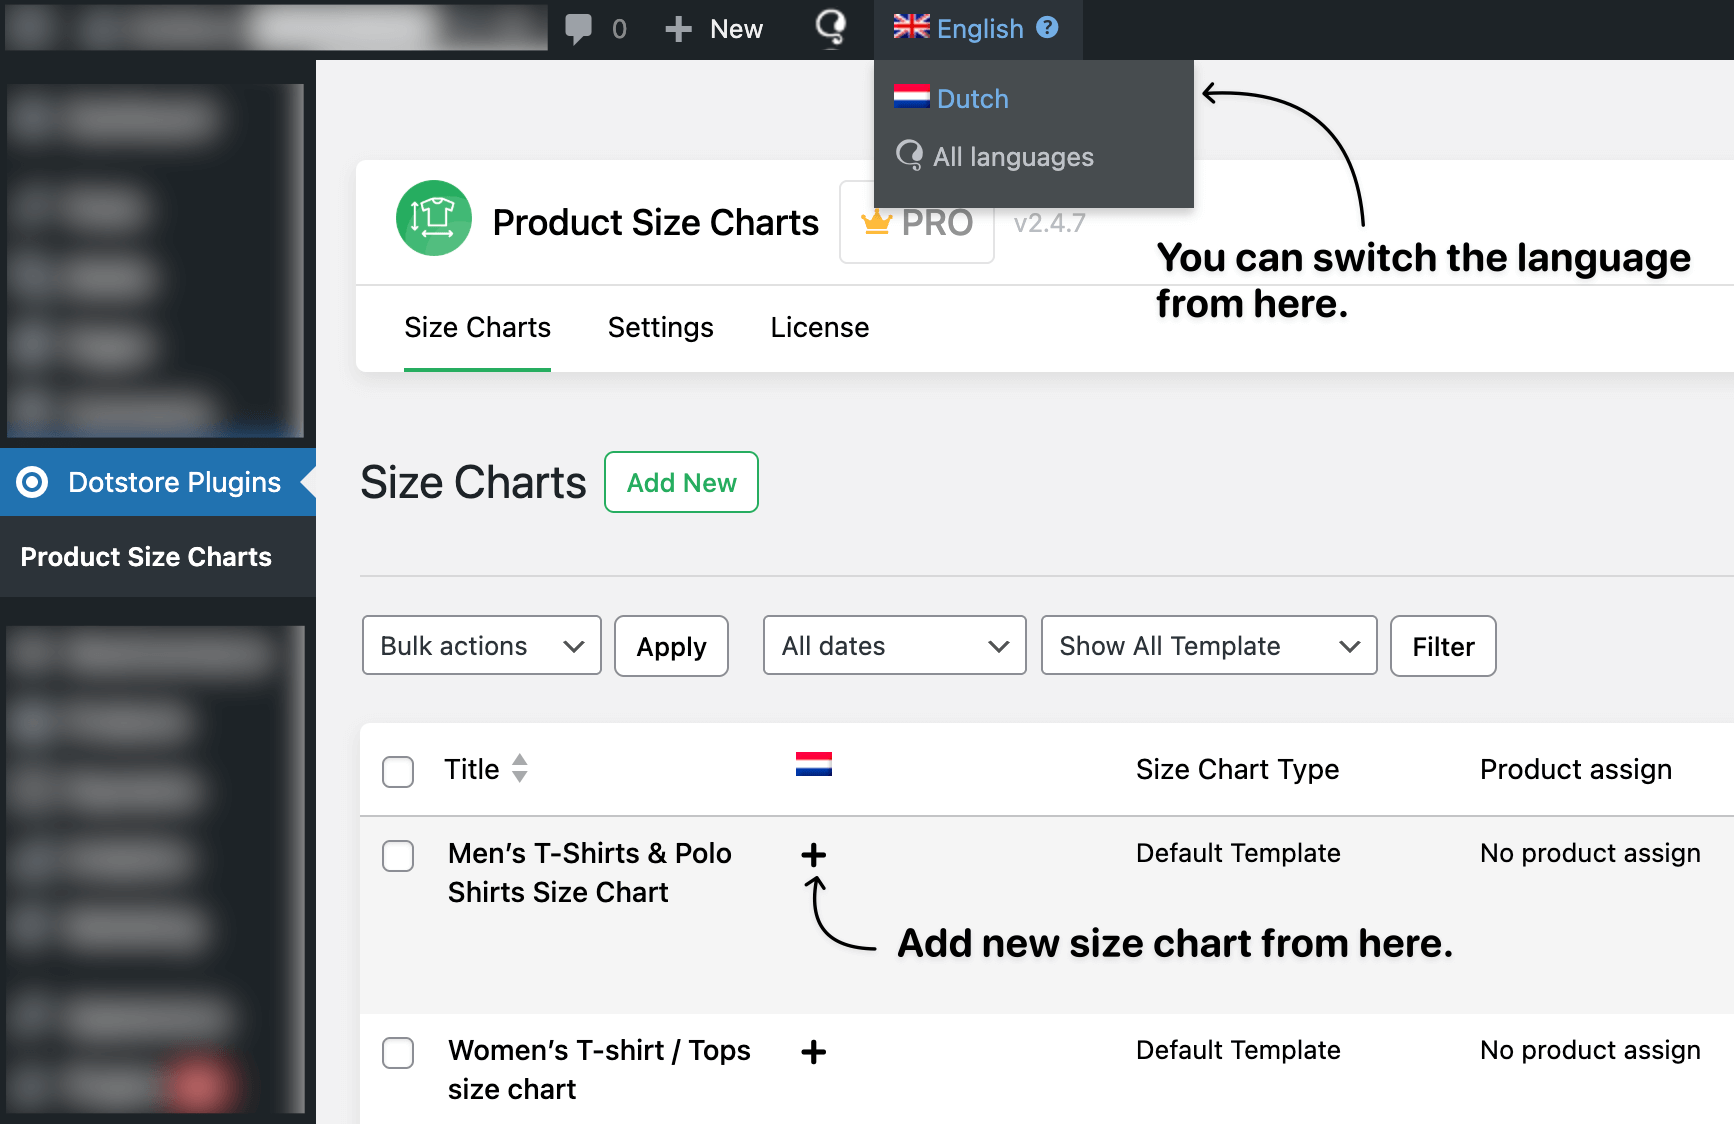
Task: Open the WPML globe icon in the admin bar
Action: [830, 28]
